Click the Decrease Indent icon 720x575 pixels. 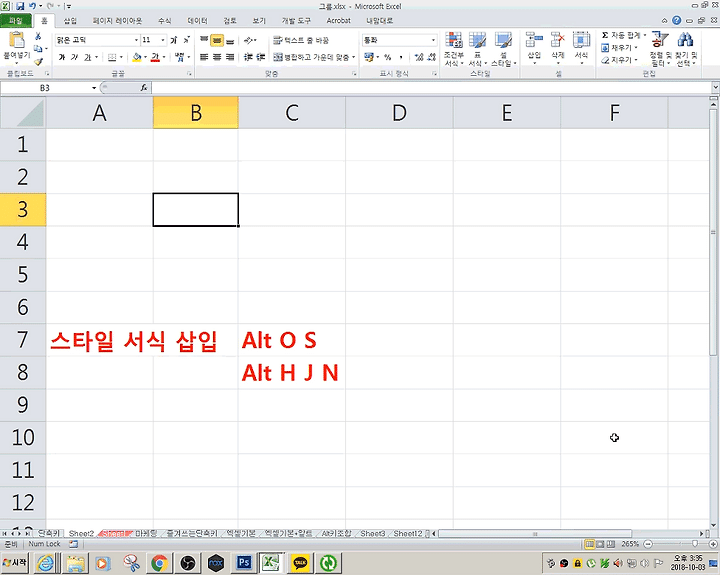tap(248, 57)
